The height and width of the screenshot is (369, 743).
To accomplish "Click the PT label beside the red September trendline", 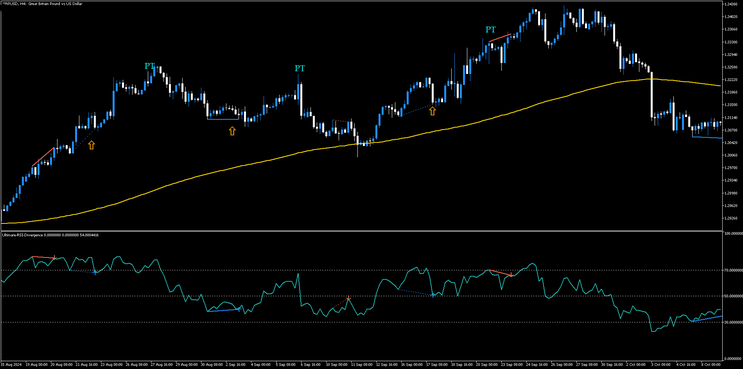I will (x=491, y=29).
